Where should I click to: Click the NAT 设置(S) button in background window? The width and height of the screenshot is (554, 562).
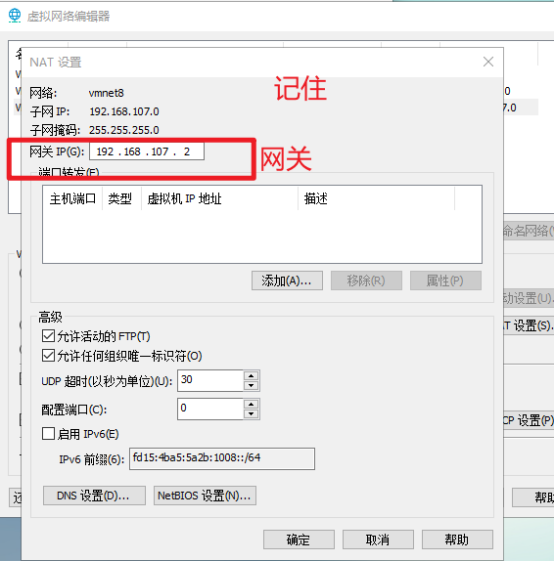(x=529, y=325)
